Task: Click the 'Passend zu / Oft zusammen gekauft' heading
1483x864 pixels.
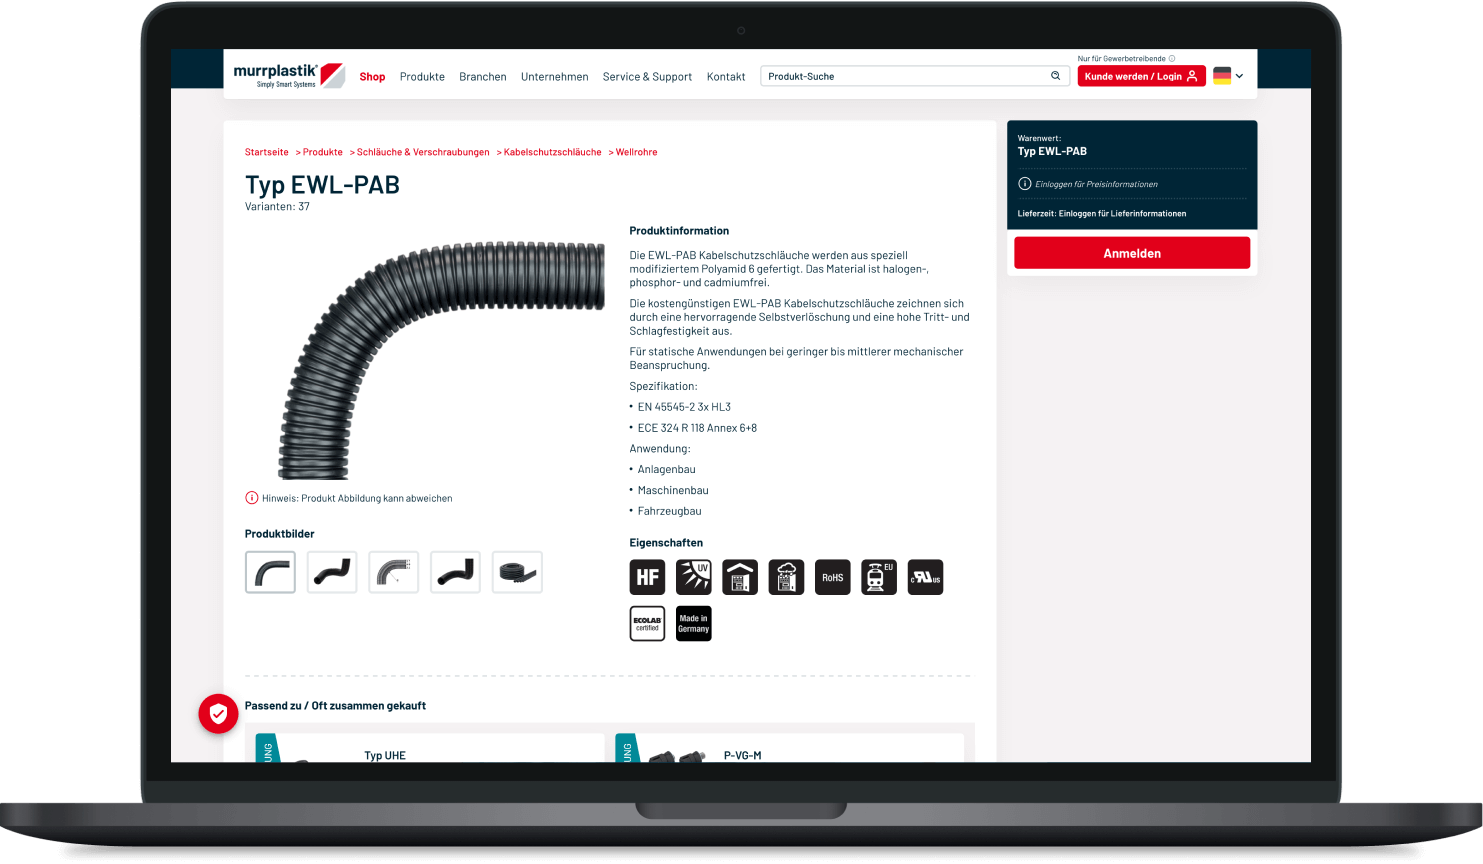Action: pos(335,706)
